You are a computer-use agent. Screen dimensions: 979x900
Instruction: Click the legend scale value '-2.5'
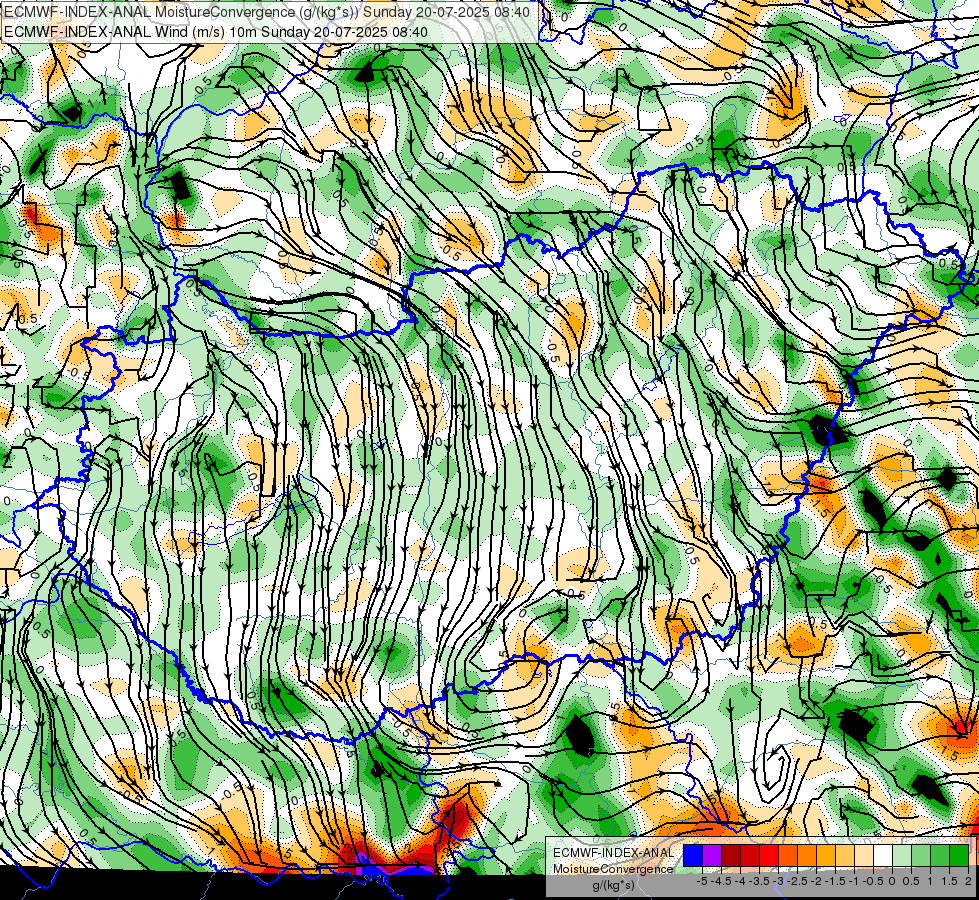(x=797, y=881)
